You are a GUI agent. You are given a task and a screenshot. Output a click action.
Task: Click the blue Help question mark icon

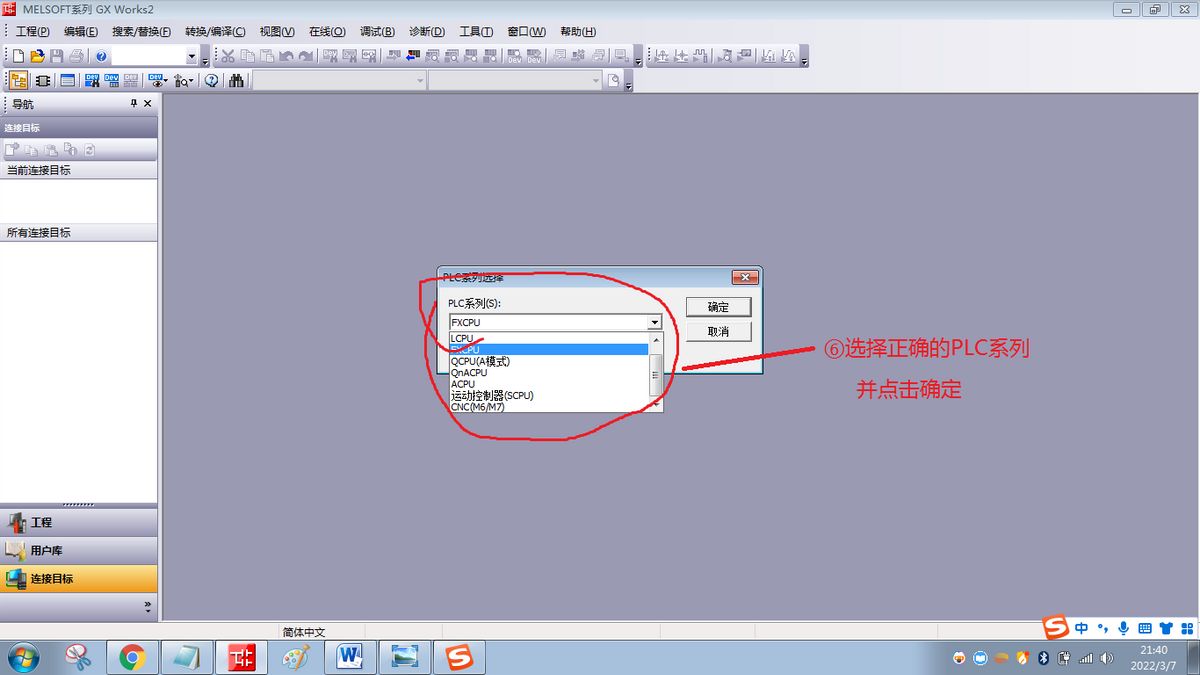[x=101, y=57]
